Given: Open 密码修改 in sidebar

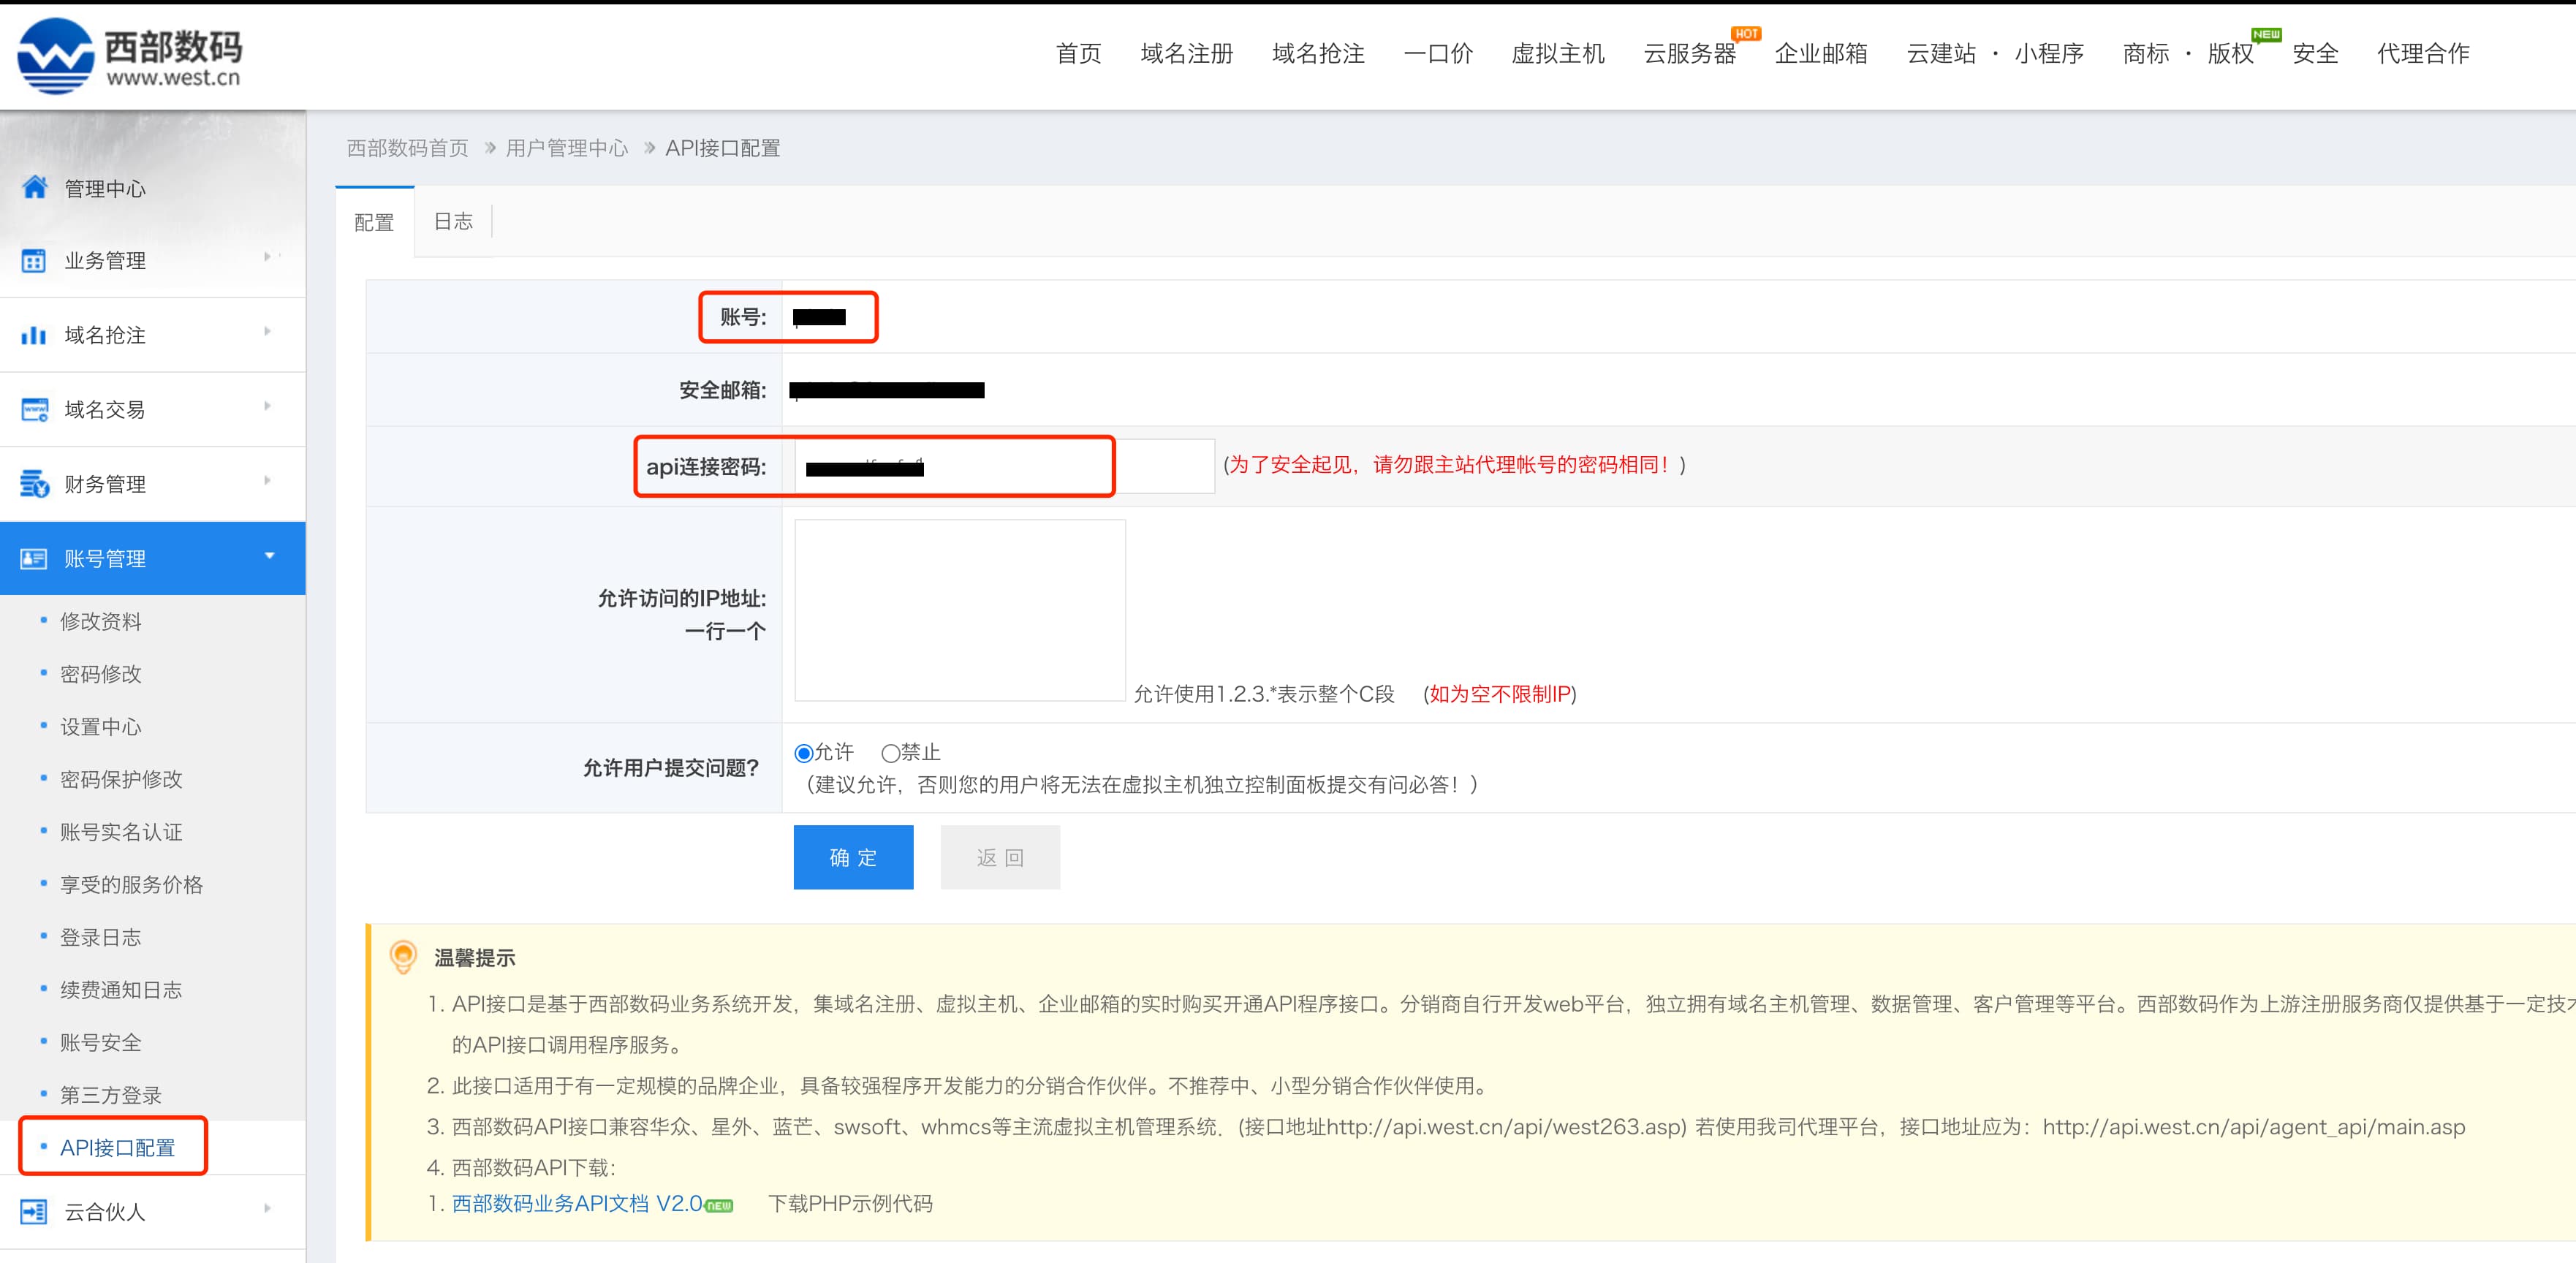Looking at the screenshot, I should click(101, 674).
